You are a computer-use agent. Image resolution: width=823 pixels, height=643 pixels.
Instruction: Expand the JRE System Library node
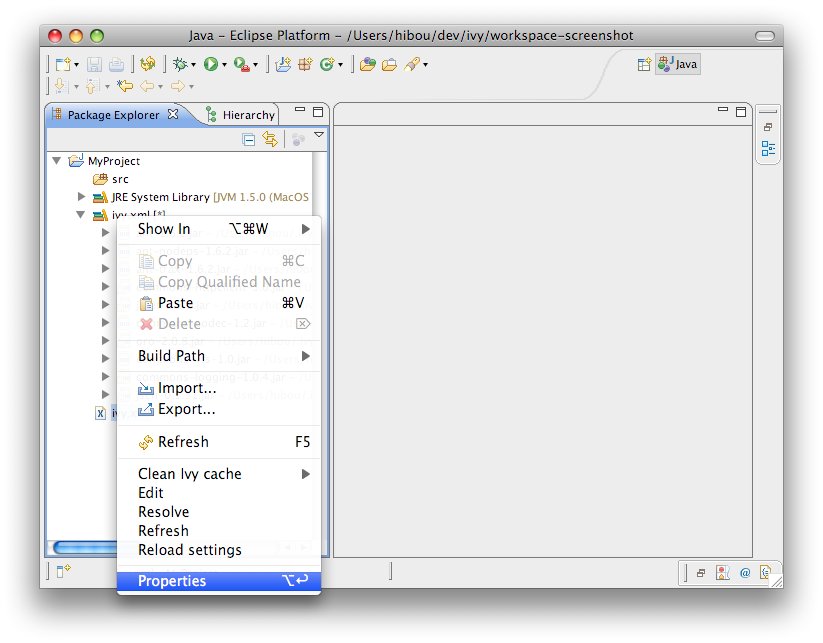click(x=83, y=197)
